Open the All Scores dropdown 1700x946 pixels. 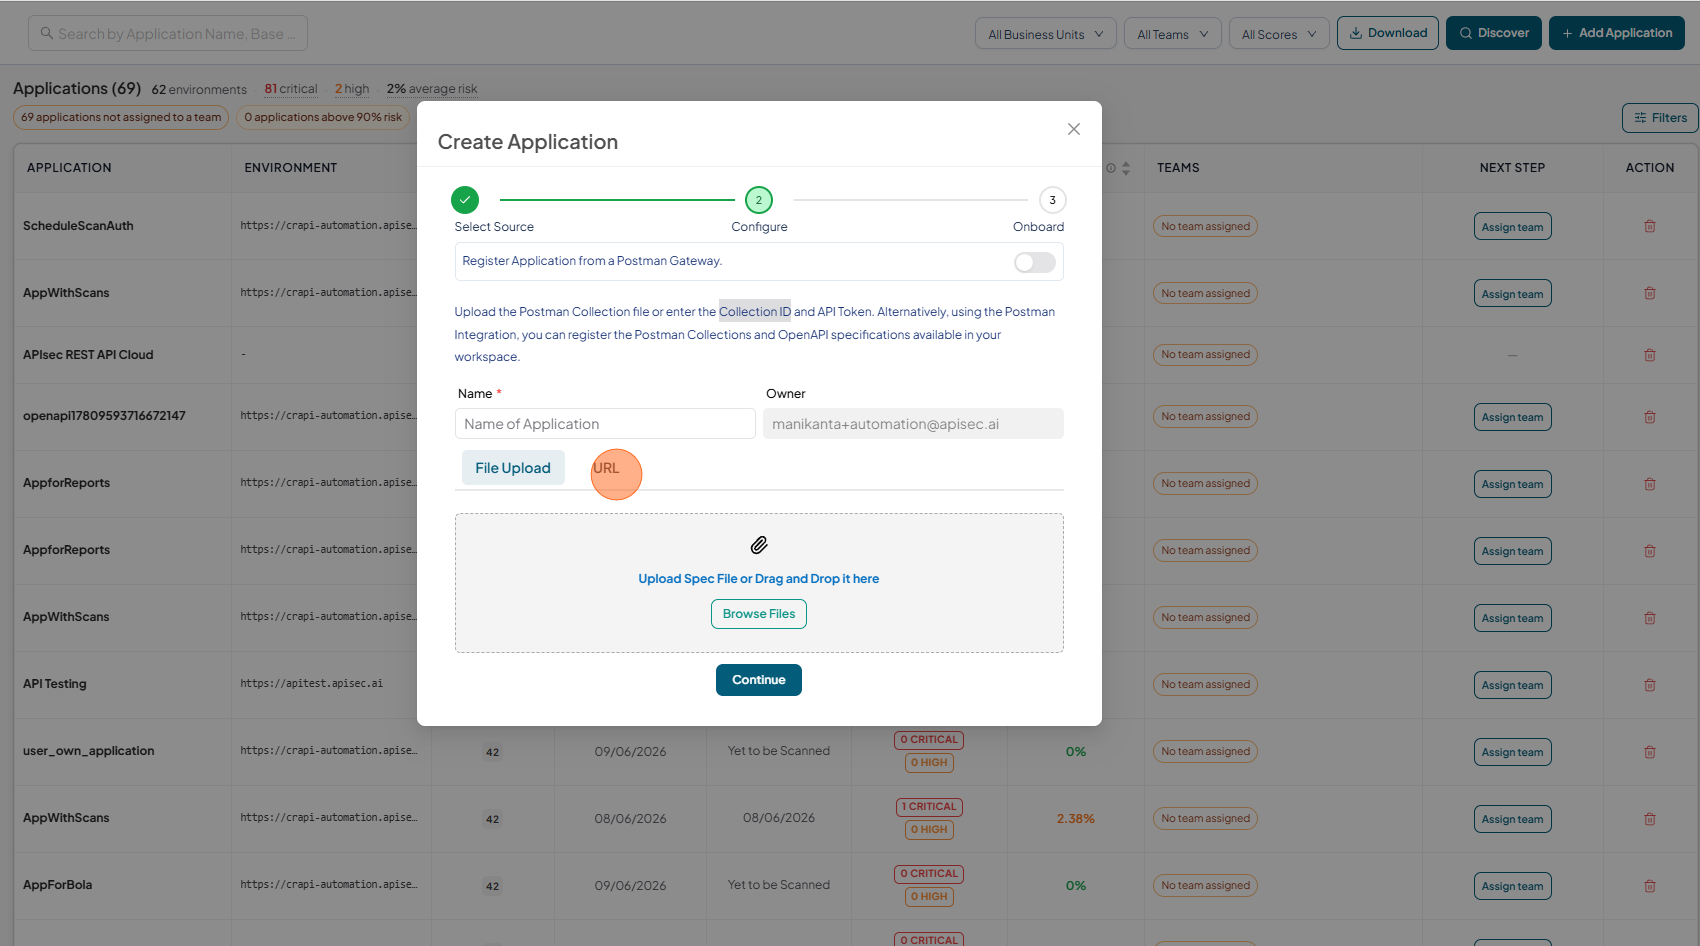pyautogui.click(x=1280, y=34)
